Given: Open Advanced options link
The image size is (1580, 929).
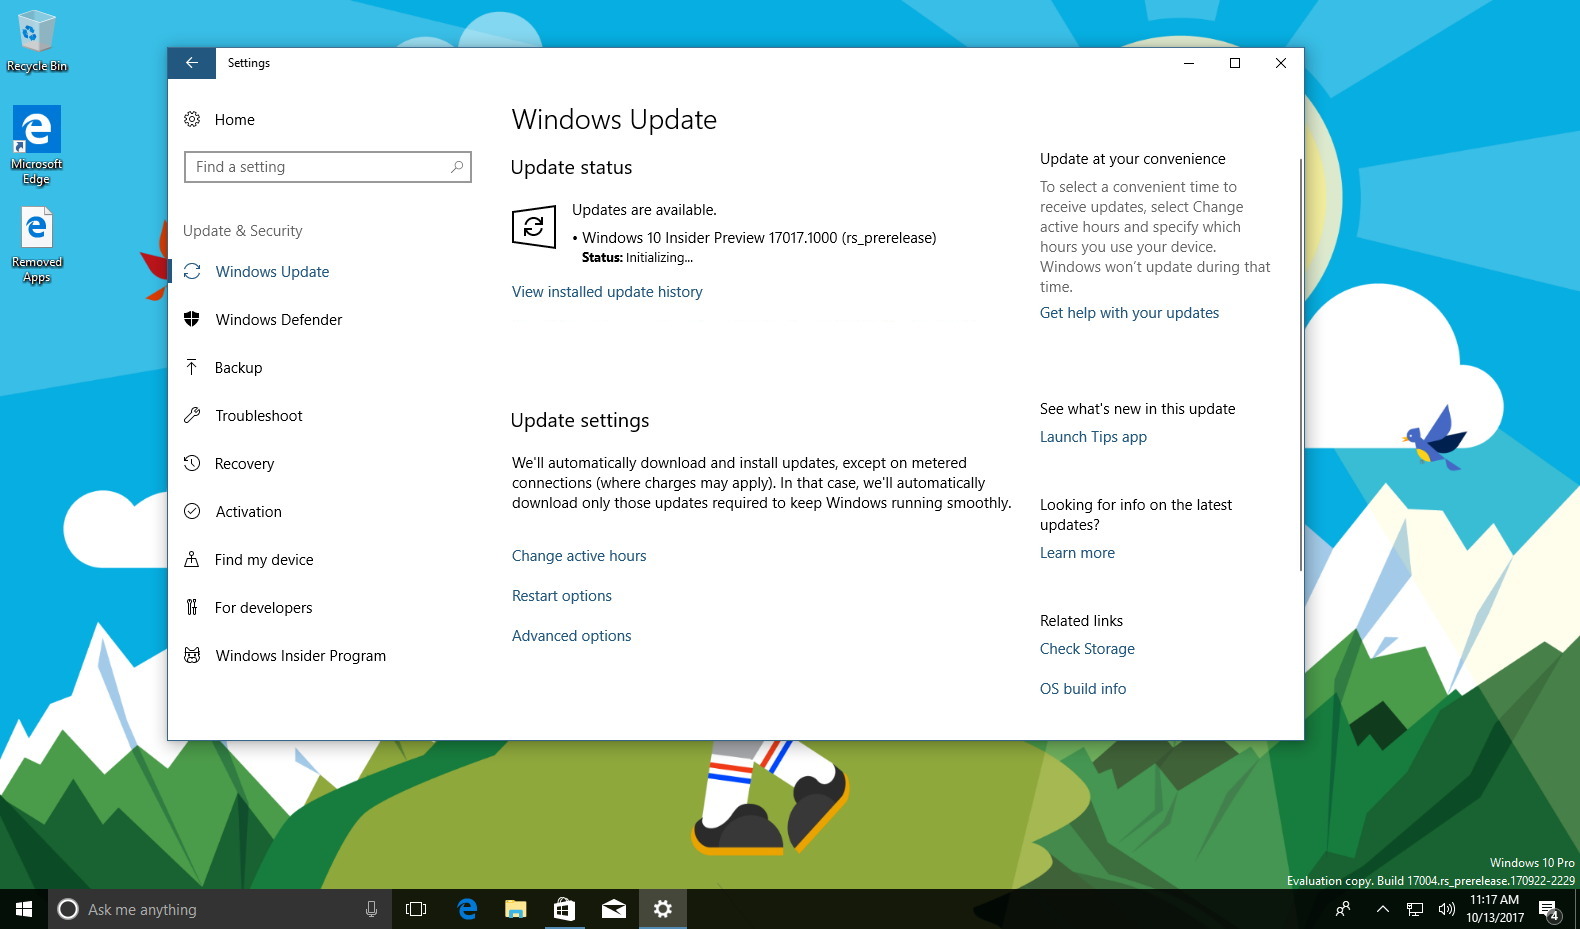Looking at the screenshot, I should click(x=572, y=636).
